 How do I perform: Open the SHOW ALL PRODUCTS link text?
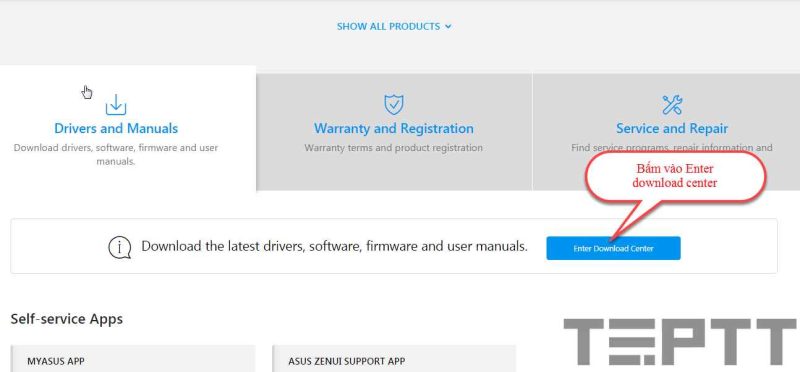tap(388, 27)
